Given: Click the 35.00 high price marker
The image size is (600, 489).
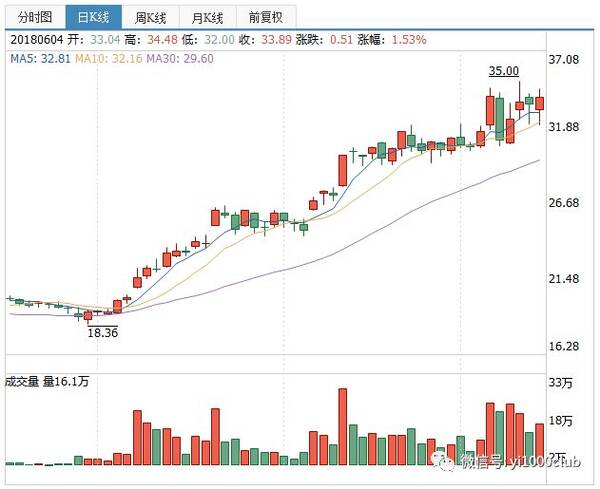Looking at the screenshot, I should click(504, 71).
